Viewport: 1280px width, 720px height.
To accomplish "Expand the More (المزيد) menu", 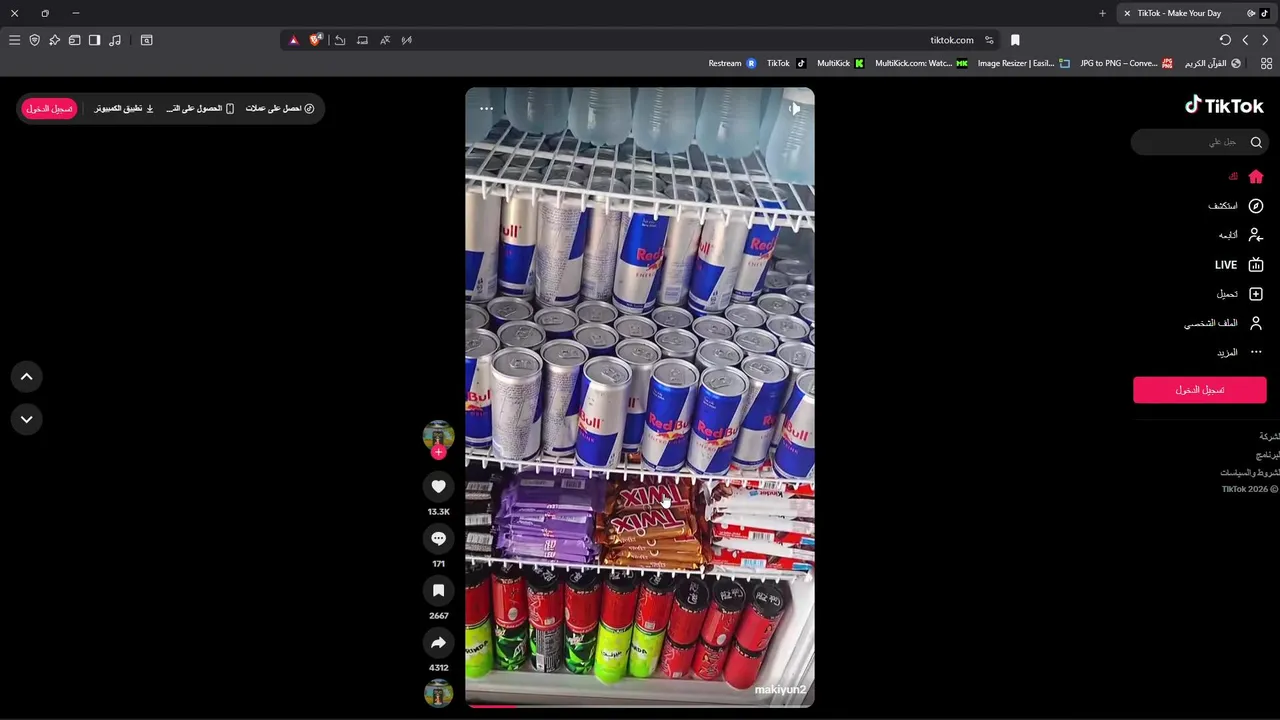I will (1240, 352).
